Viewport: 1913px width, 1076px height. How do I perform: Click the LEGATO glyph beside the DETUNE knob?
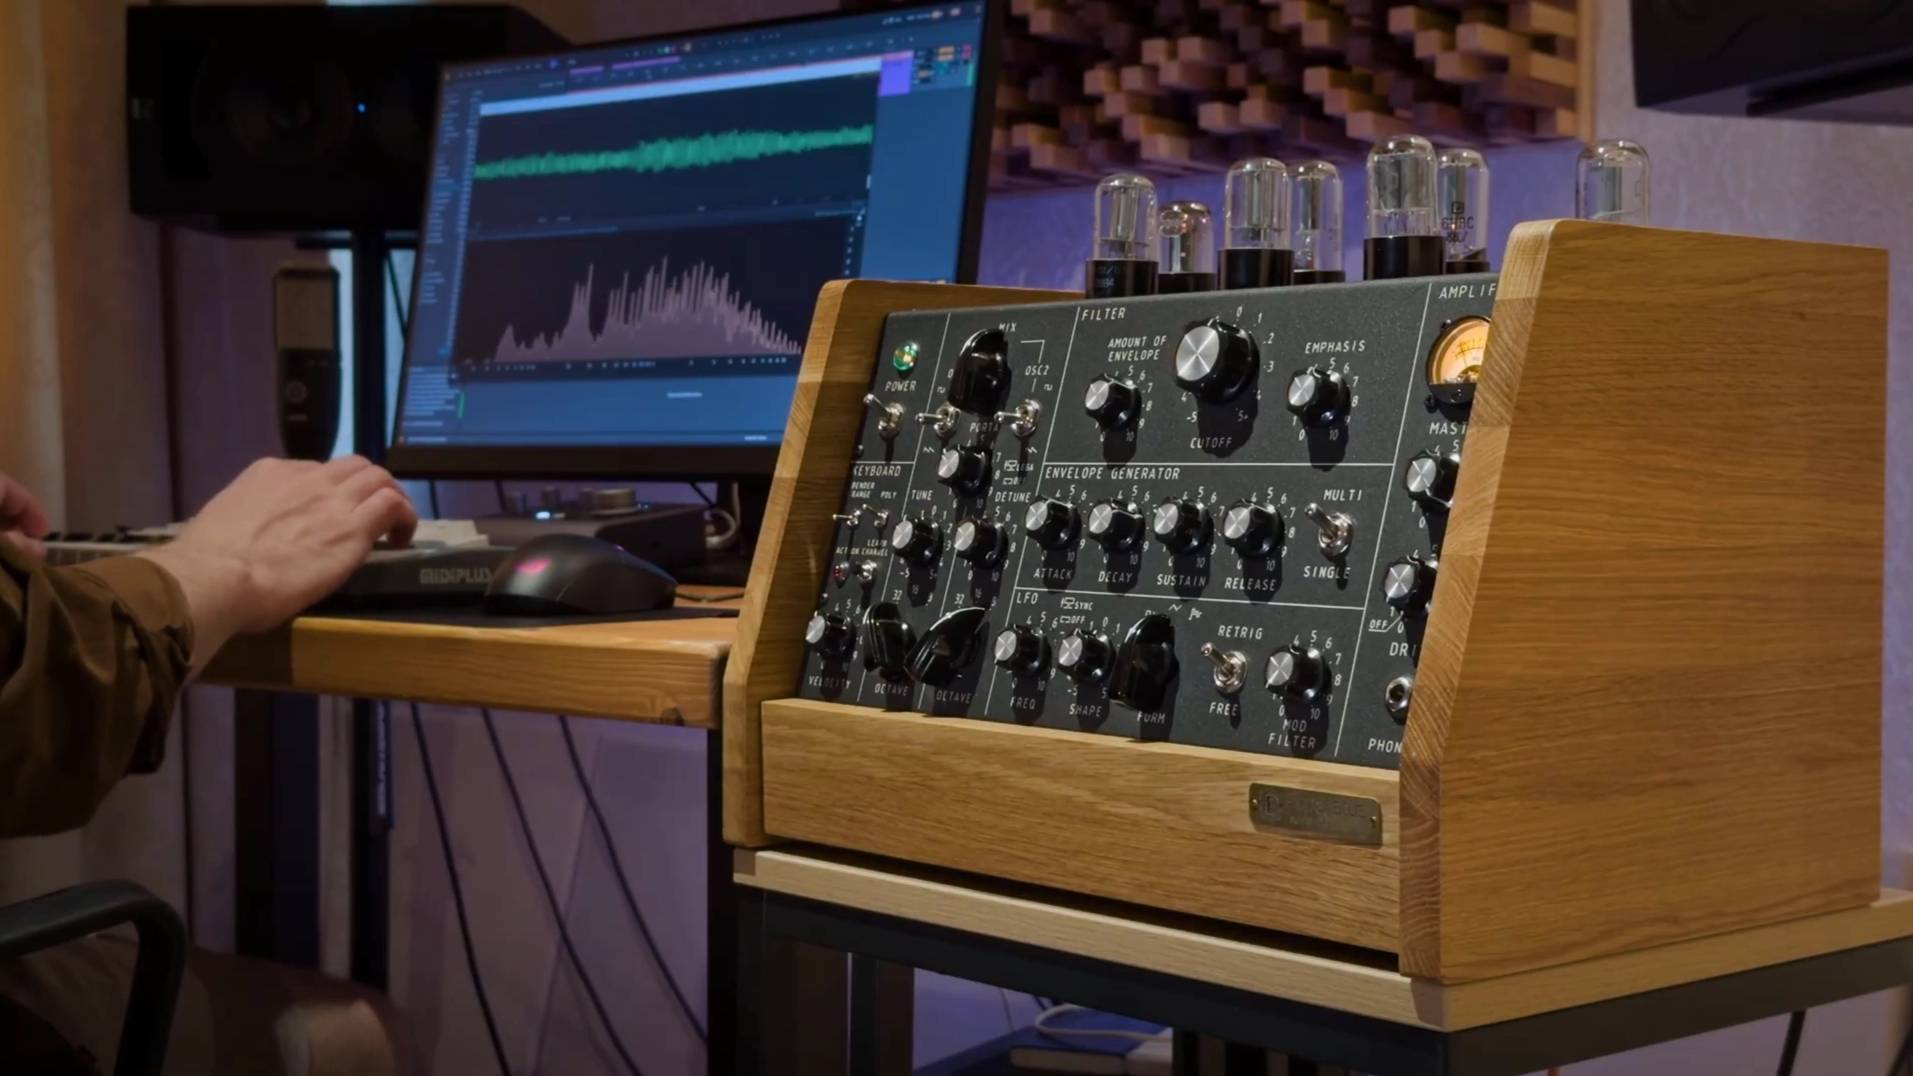coord(1012,466)
